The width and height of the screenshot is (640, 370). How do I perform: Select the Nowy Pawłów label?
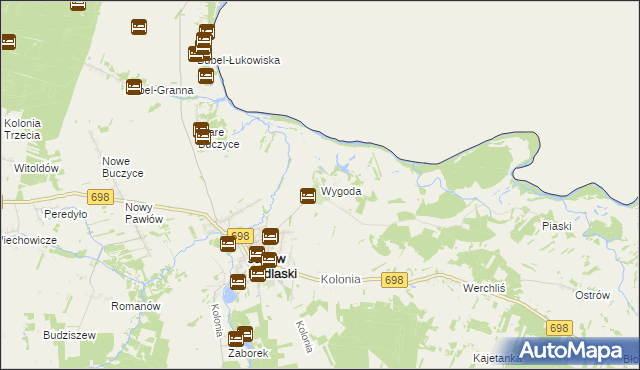click(144, 213)
